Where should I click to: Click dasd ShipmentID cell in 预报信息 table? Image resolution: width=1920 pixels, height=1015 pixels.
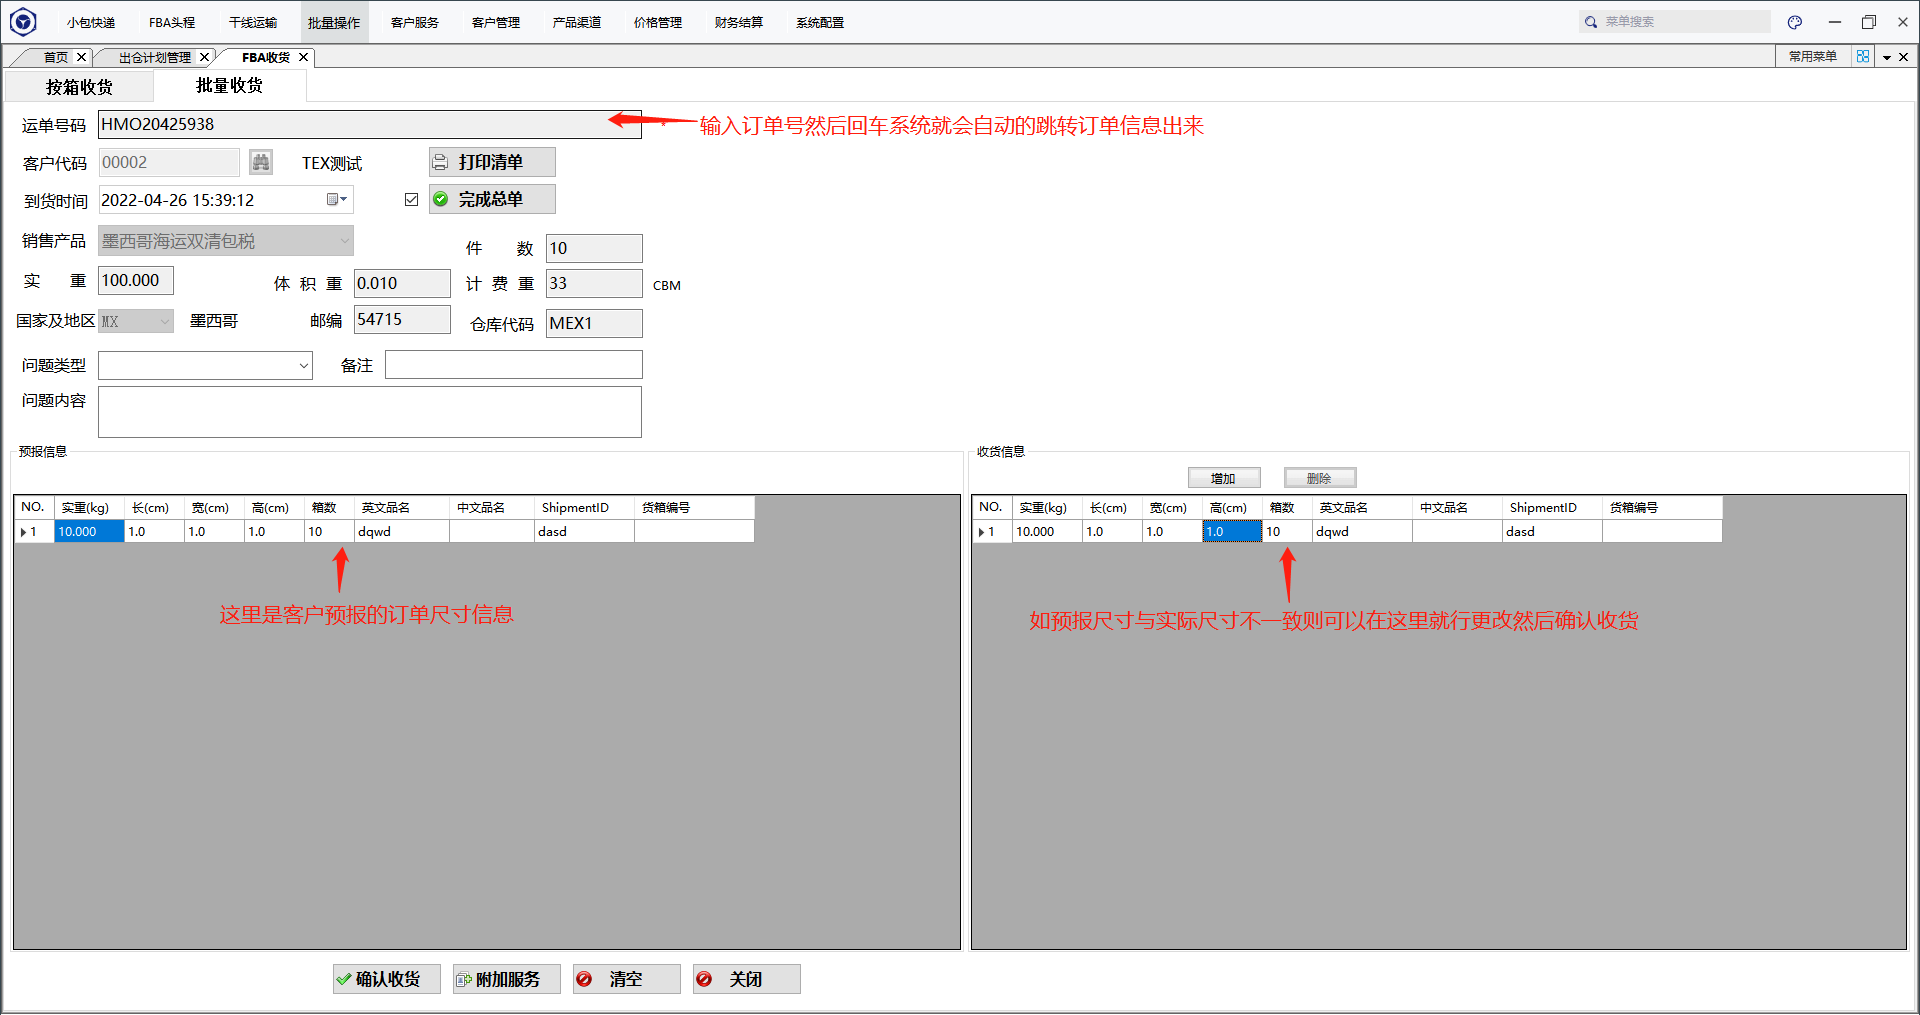584,531
